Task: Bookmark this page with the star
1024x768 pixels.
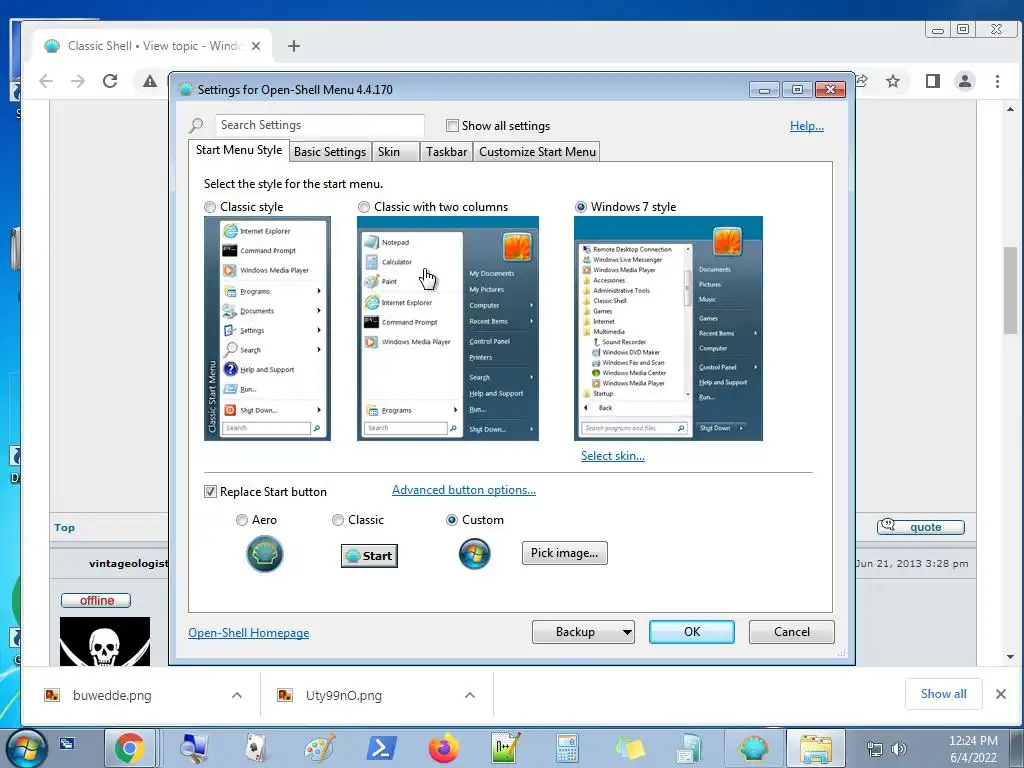Action: pos(893,81)
